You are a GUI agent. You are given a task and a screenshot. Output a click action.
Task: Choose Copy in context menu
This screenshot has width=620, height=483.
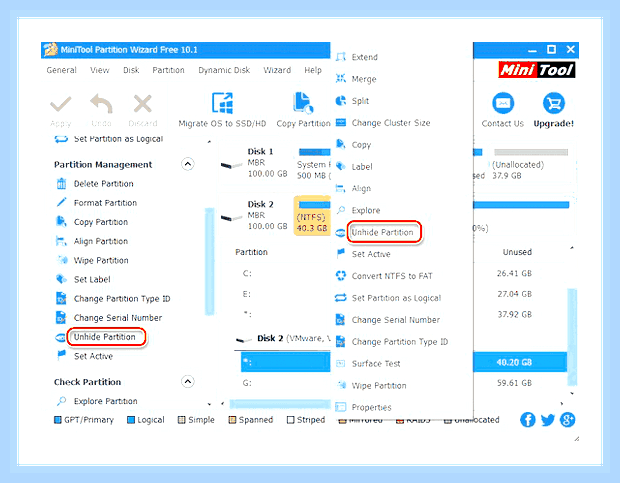click(361, 145)
